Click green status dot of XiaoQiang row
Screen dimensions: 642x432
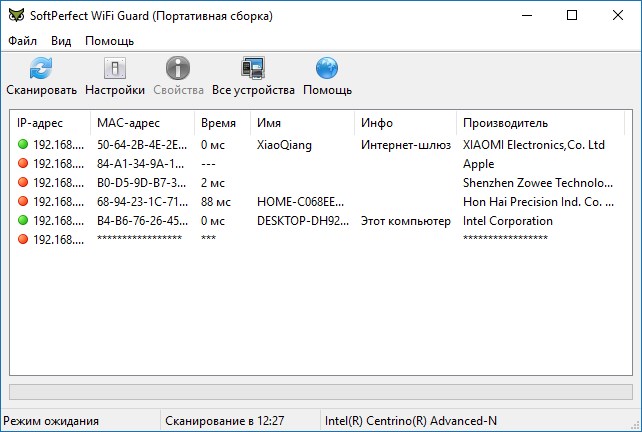coord(23,144)
